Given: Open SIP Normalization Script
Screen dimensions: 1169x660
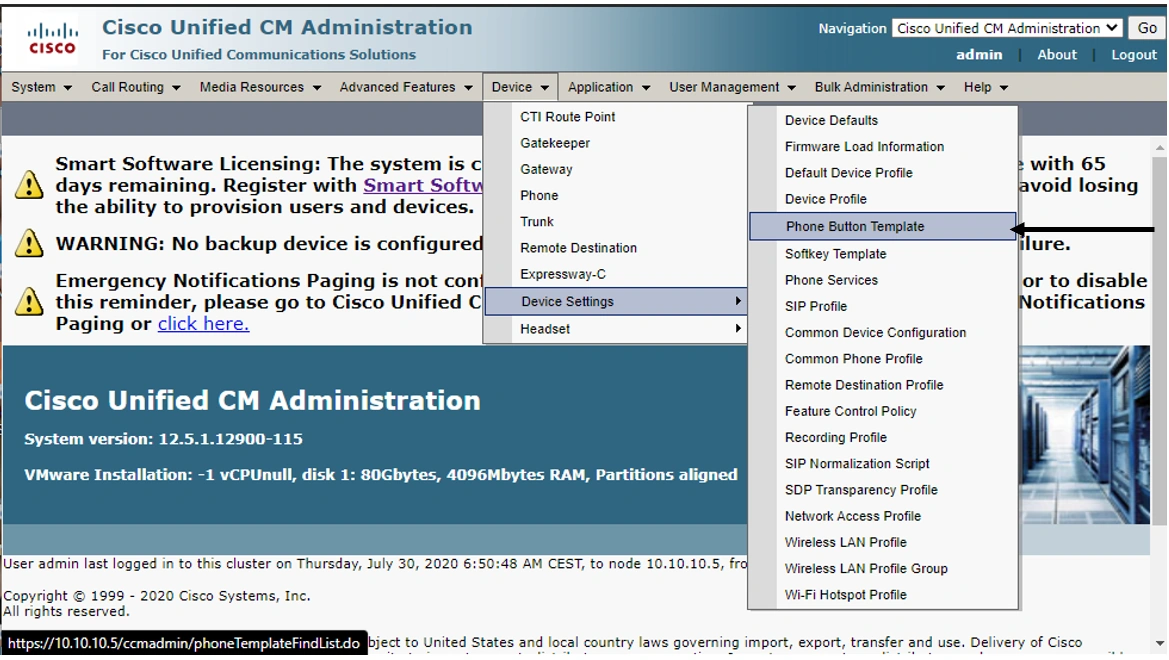Looking at the screenshot, I should pyautogui.click(x=883, y=464).
